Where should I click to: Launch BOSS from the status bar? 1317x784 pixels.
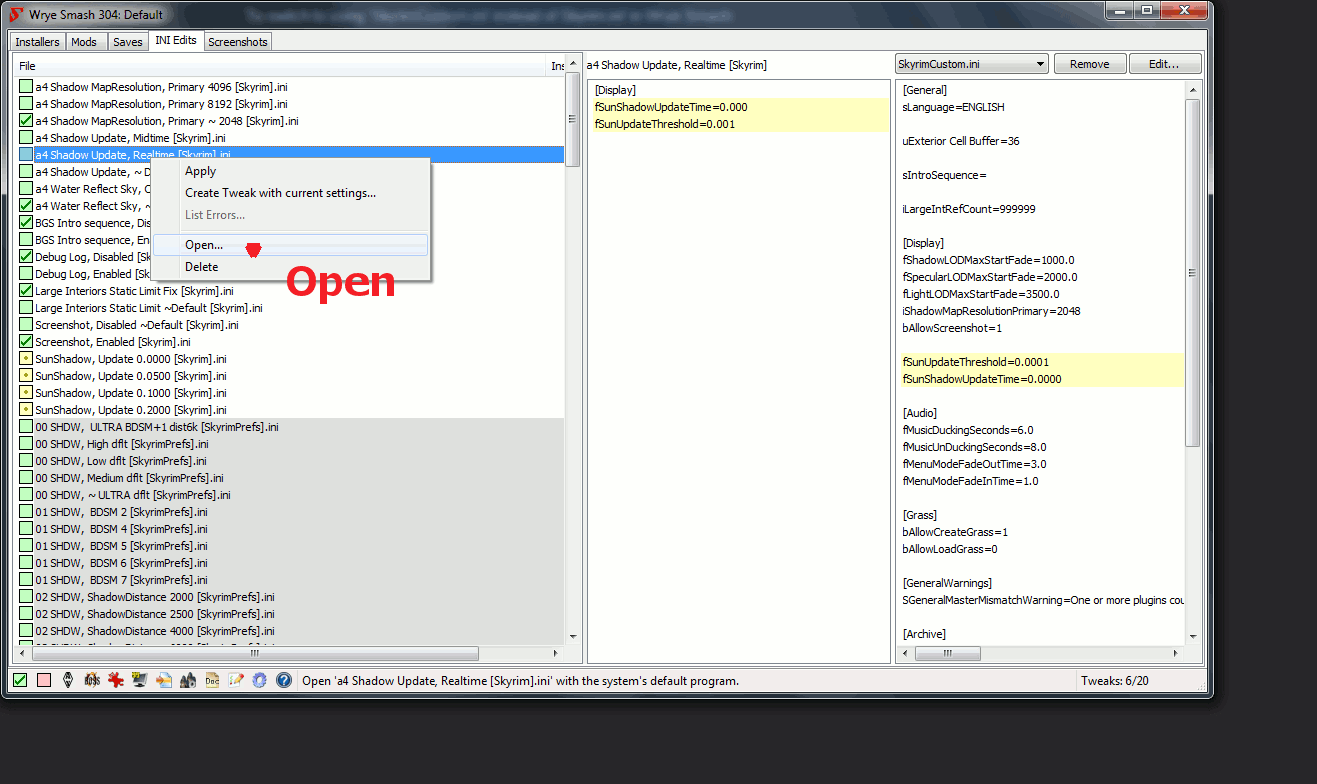click(x=92, y=680)
